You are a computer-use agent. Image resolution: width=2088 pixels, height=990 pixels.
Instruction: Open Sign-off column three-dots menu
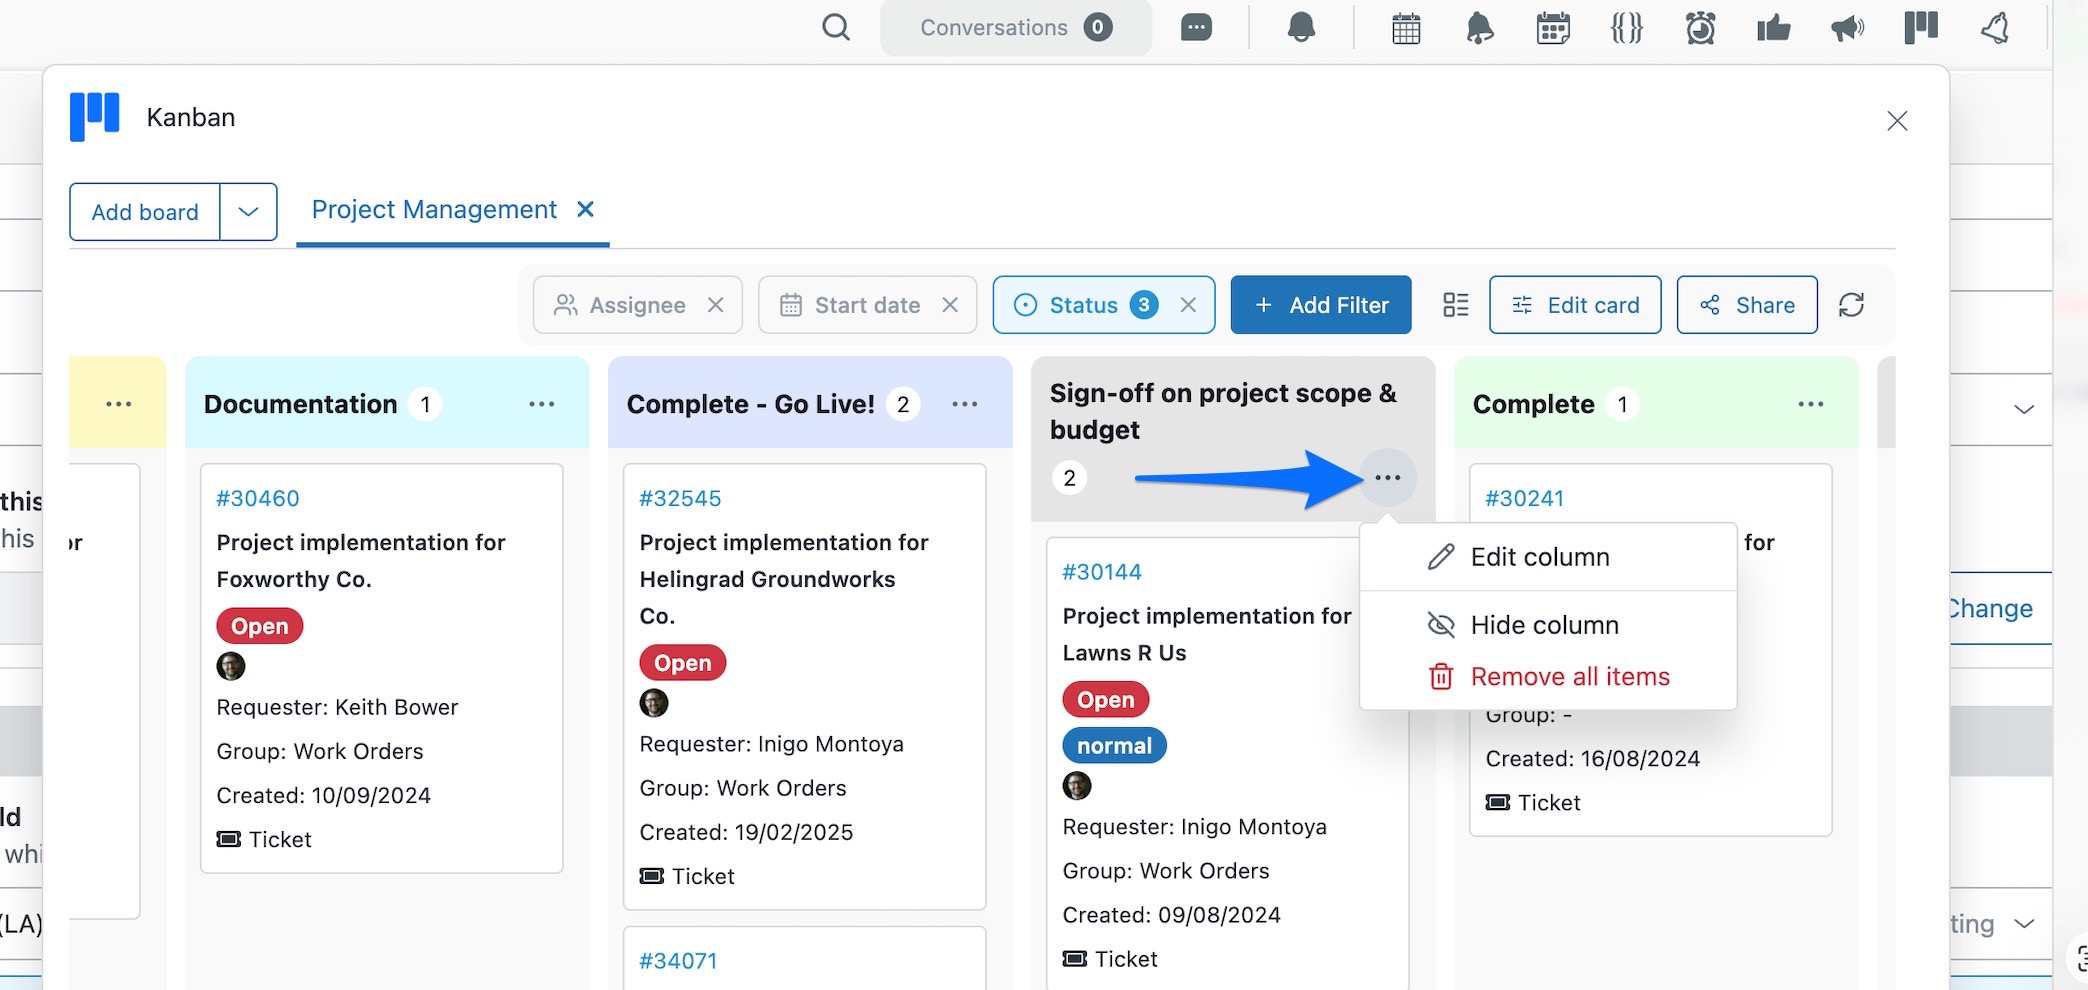1387,478
